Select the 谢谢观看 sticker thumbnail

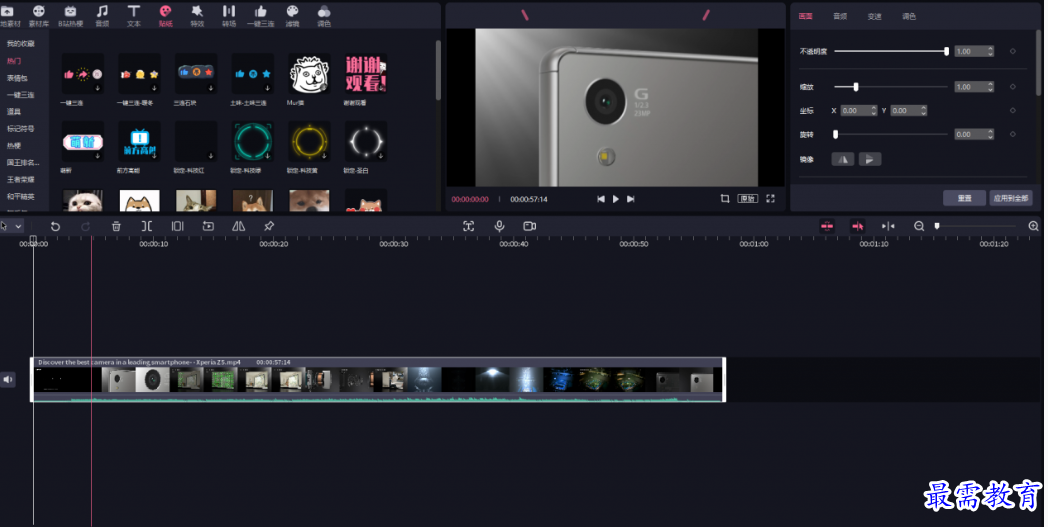click(x=365, y=74)
